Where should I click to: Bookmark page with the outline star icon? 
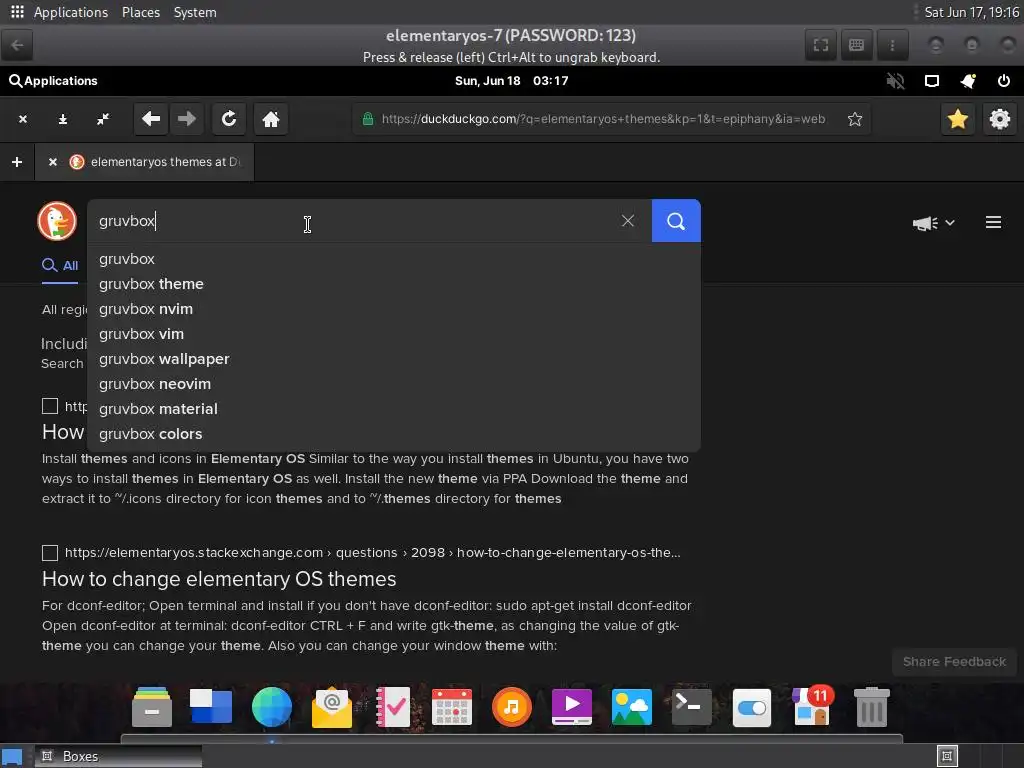[854, 119]
